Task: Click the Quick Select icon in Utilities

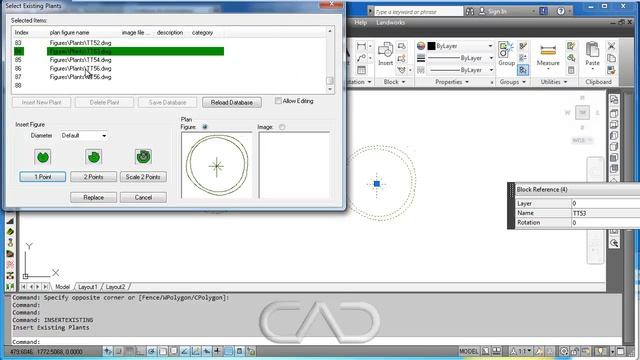Action: coord(571,46)
